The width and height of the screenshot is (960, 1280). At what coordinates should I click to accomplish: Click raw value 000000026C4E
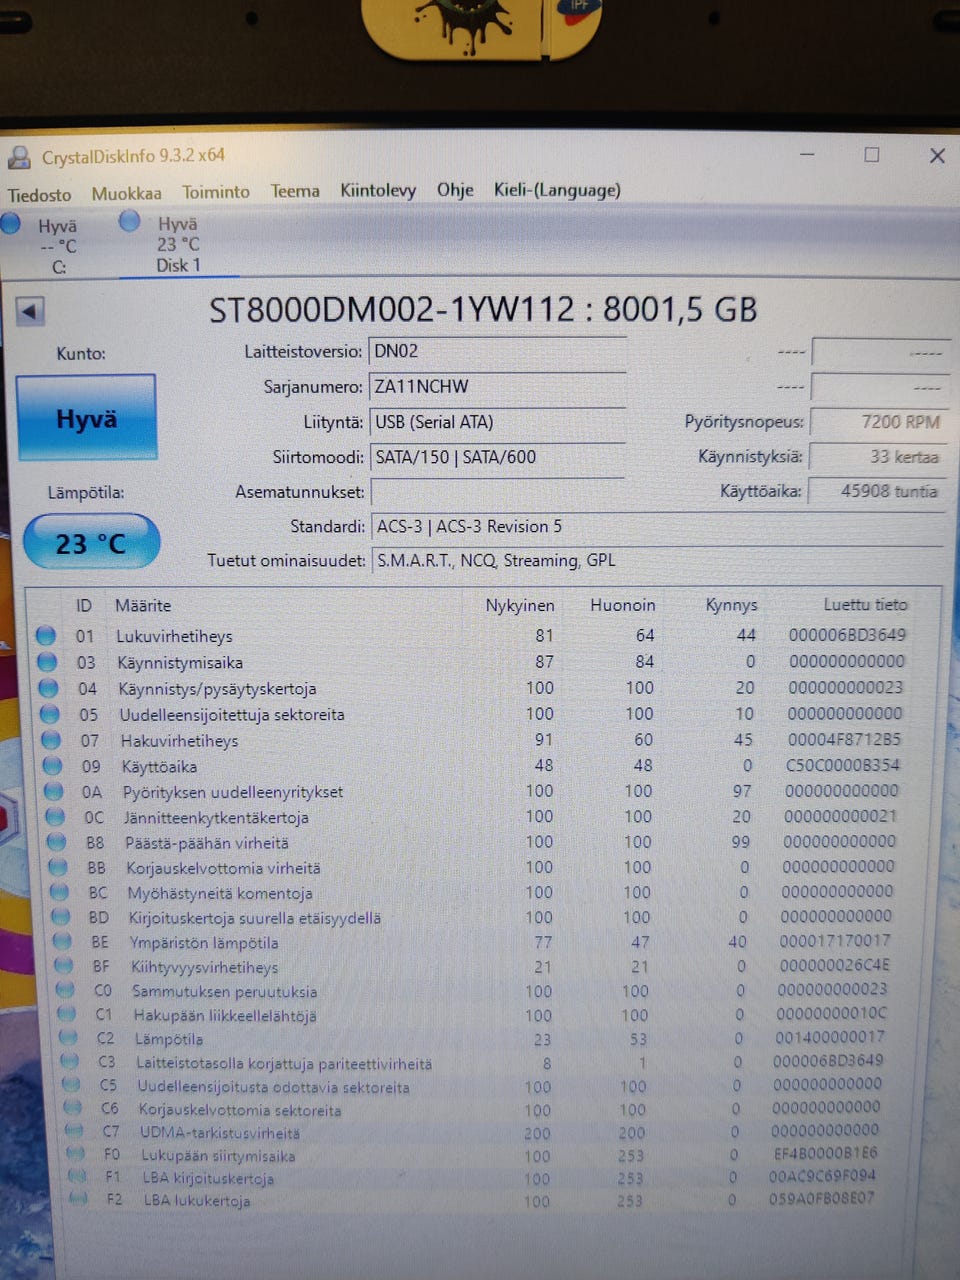pyautogui.click(x=834, y=965)
